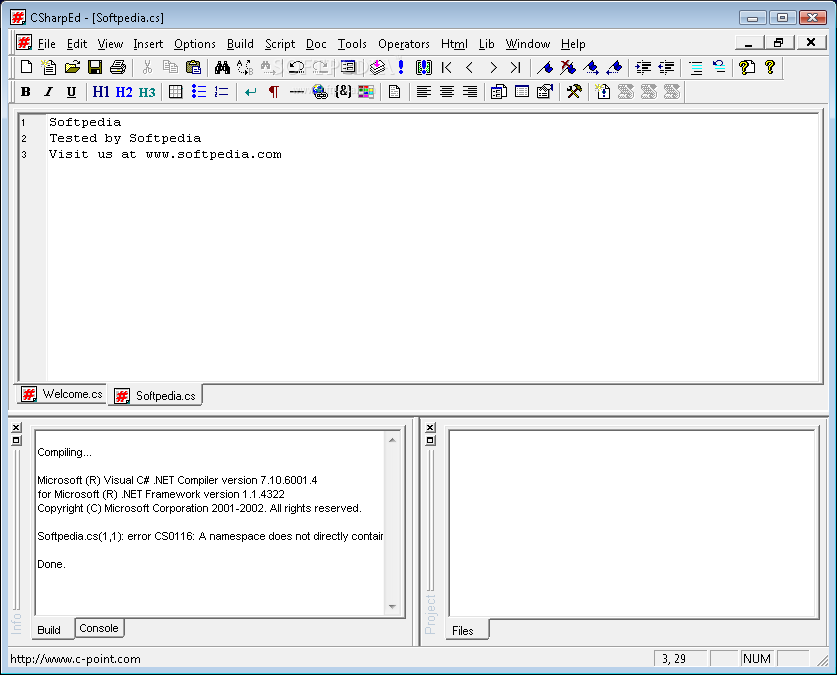Screen dimensions: 837x675
Task: Jump to the last item arrow
Action: 515,67
